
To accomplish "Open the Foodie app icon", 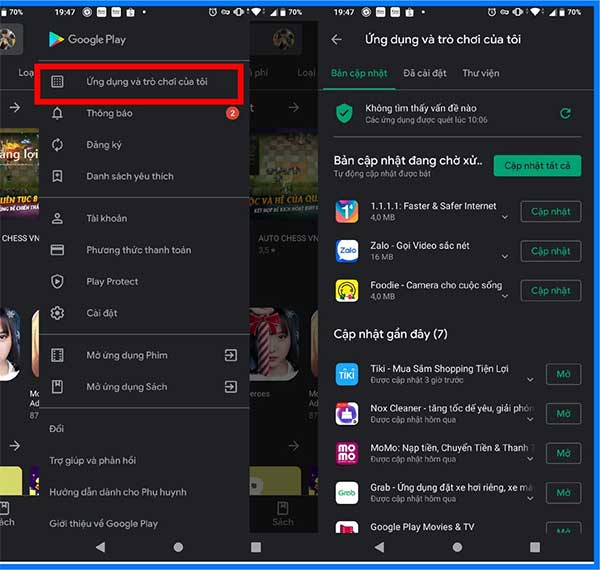I will (347, 291).
